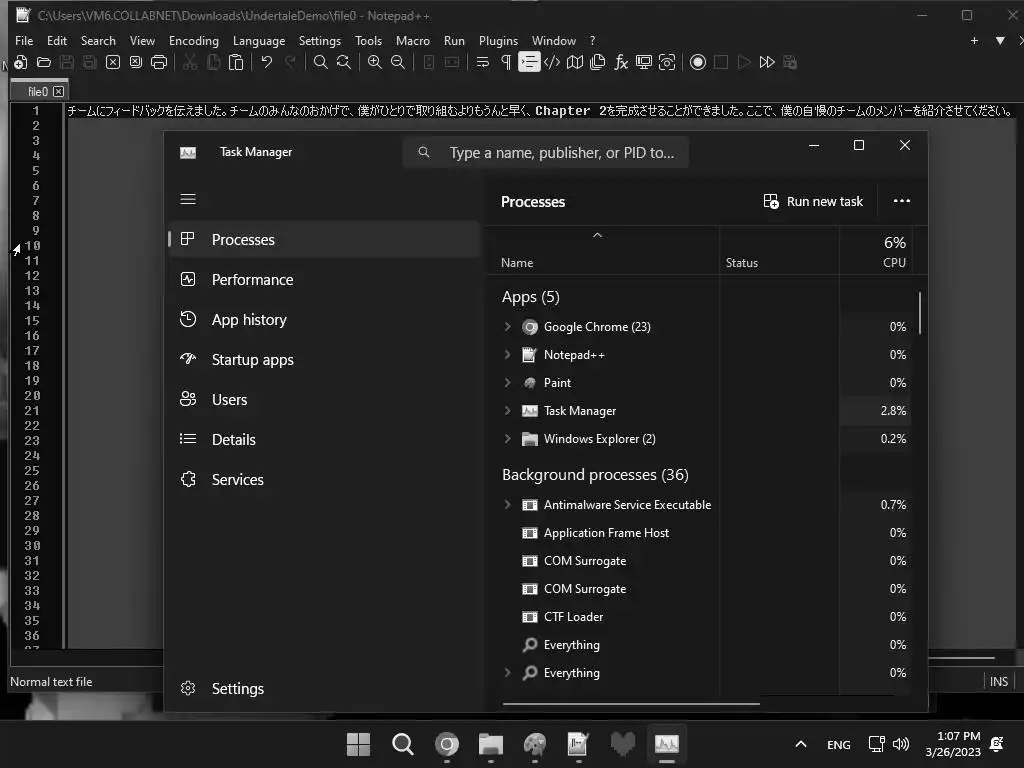Expand the second Everything process with chevron

click(507, 673)
